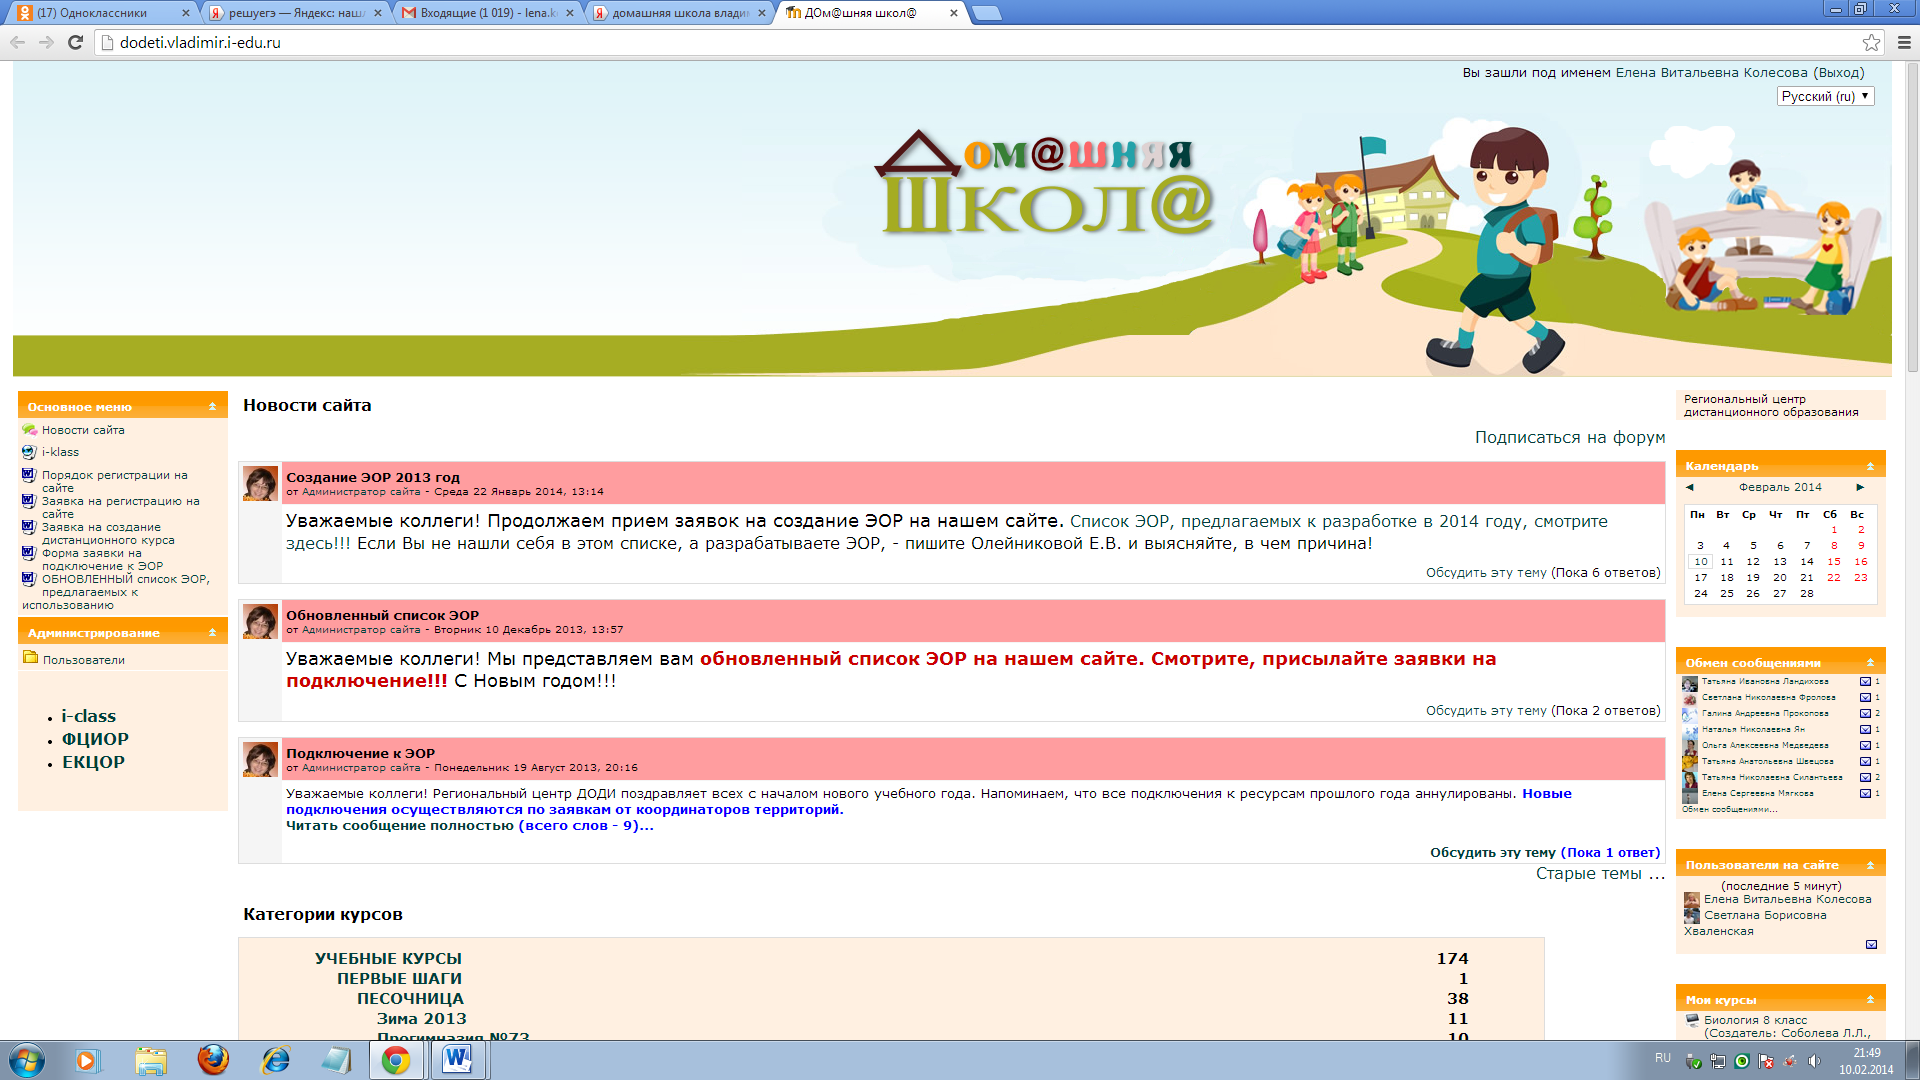Reload the page with the refresh button
This screenshot has width=1920, height=1080.
pos(75,42)
